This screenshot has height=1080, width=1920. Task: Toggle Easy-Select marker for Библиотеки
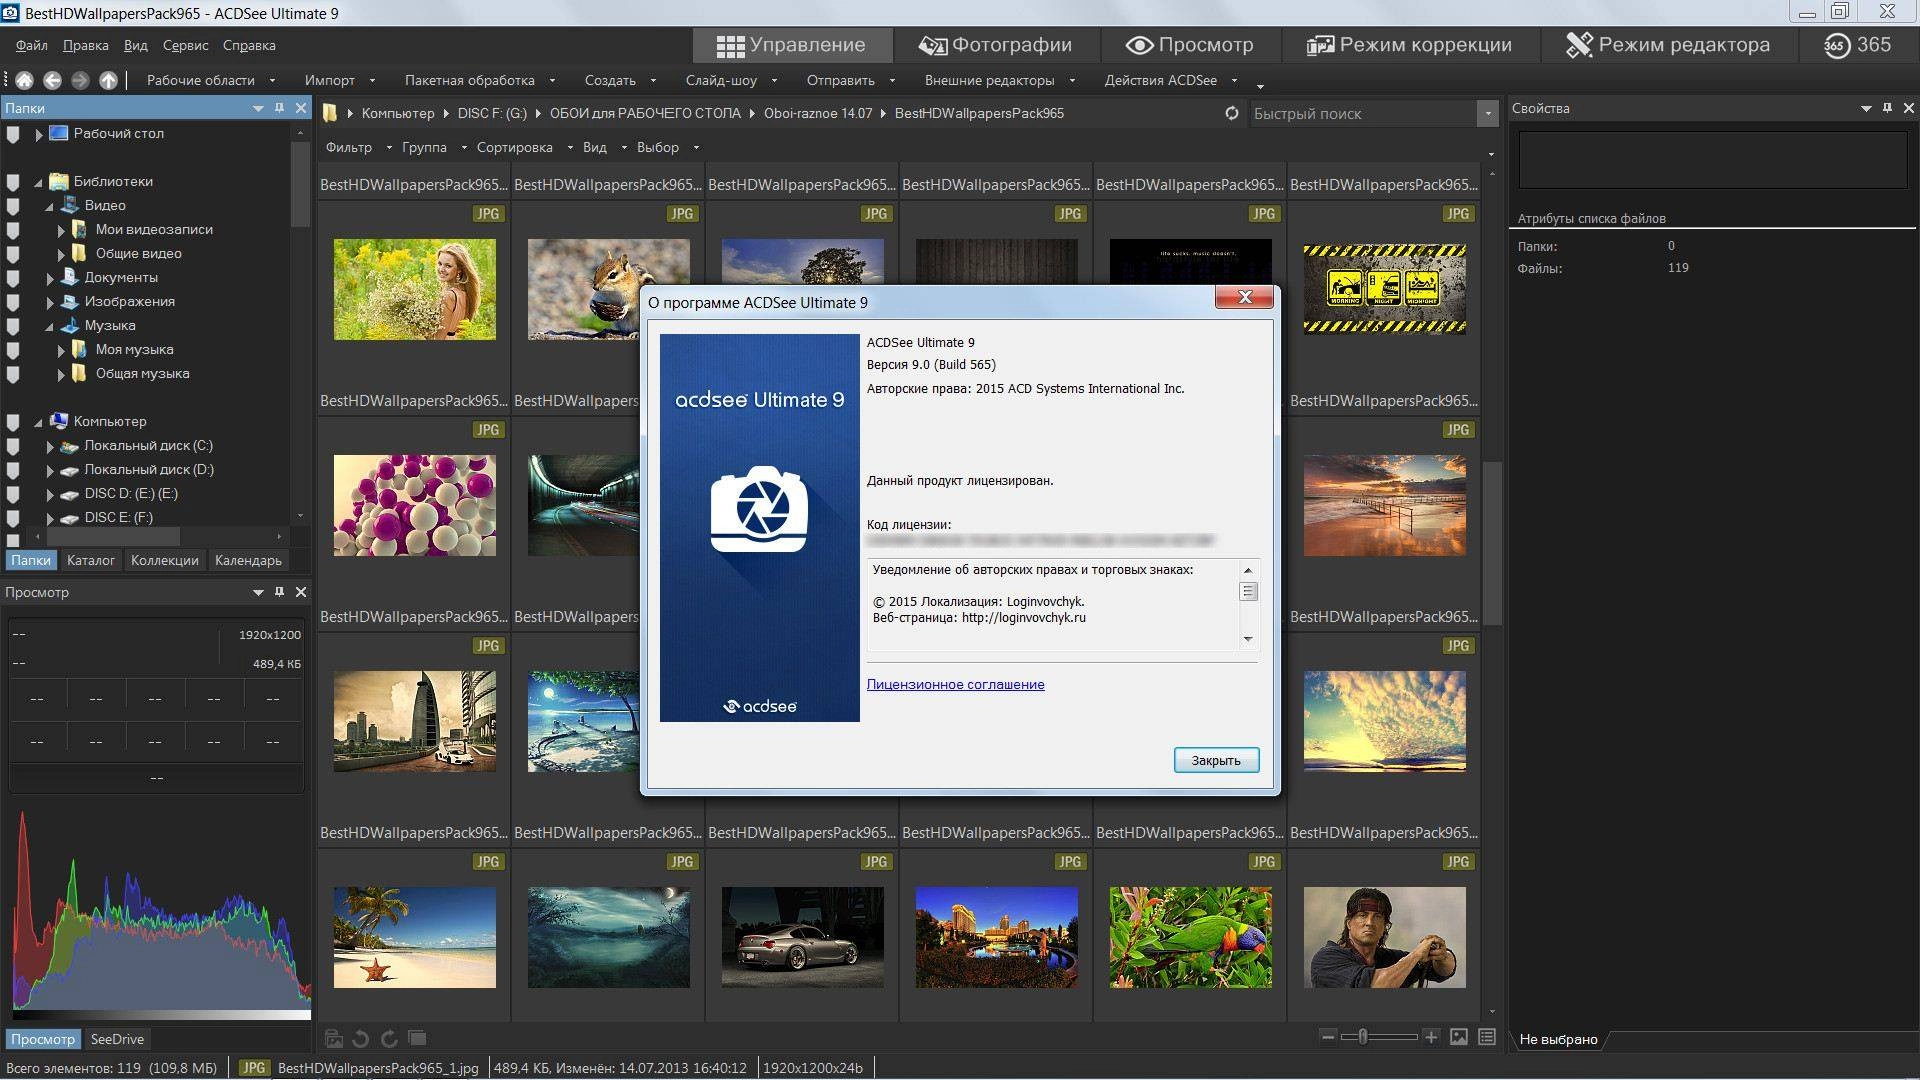coord(13,182)
